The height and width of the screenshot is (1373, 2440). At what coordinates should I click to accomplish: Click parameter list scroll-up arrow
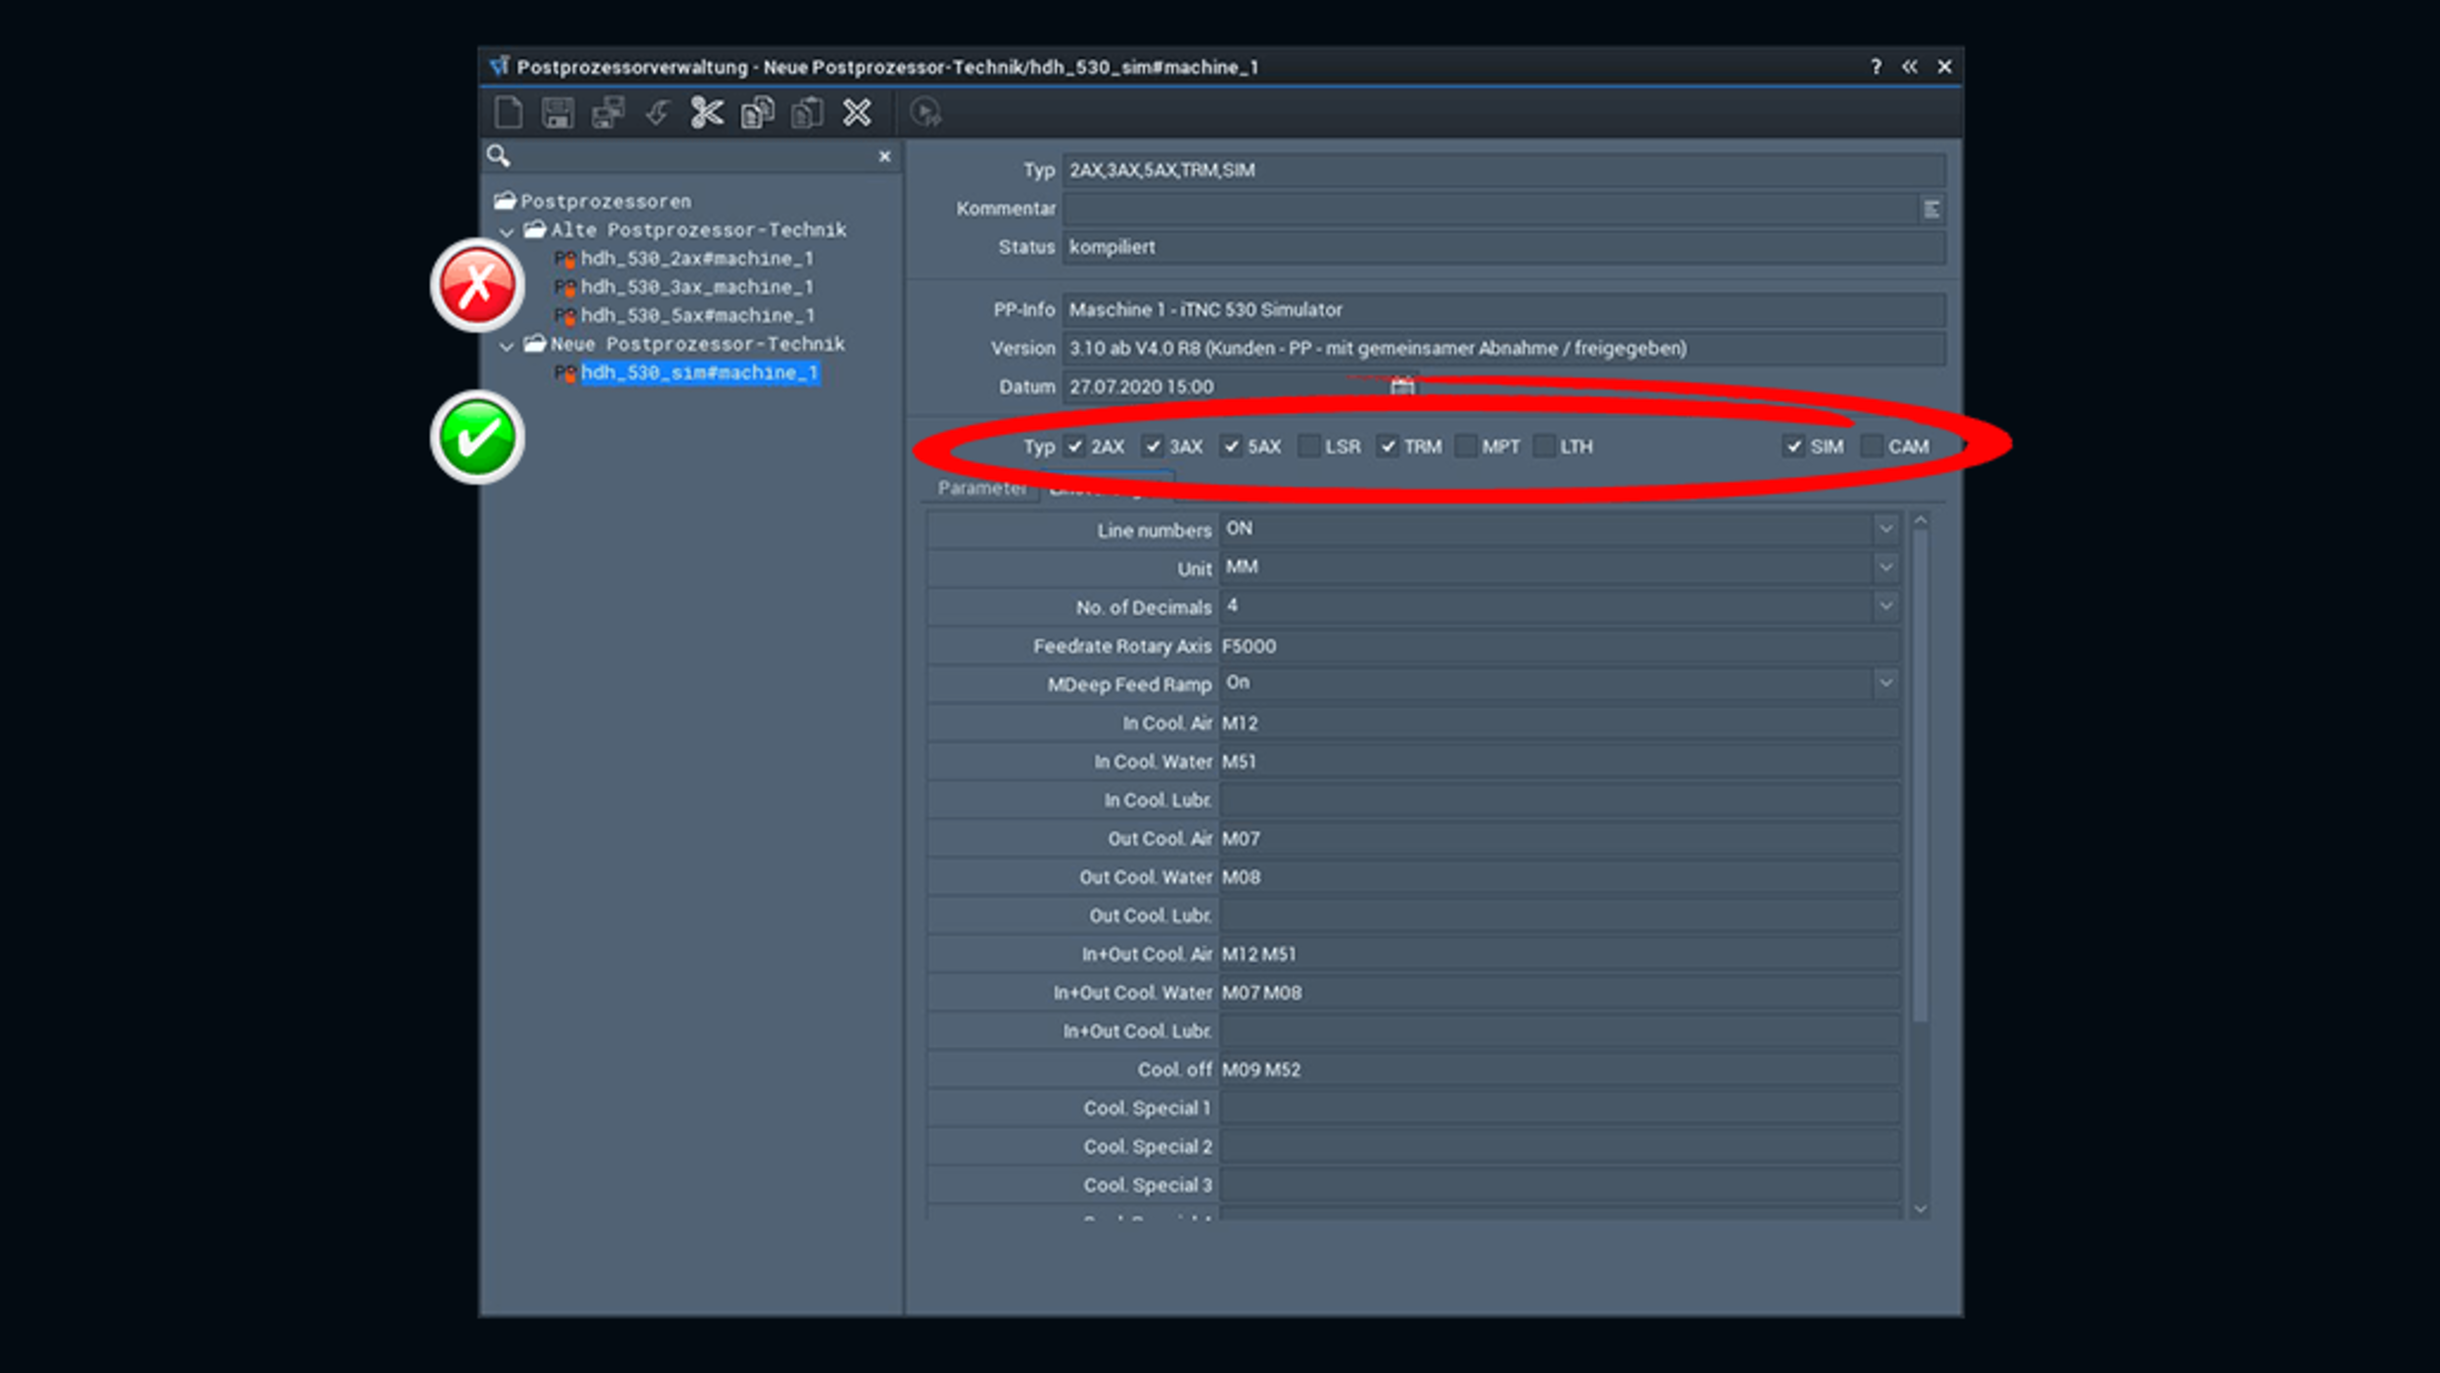(x=1920, y=520)
